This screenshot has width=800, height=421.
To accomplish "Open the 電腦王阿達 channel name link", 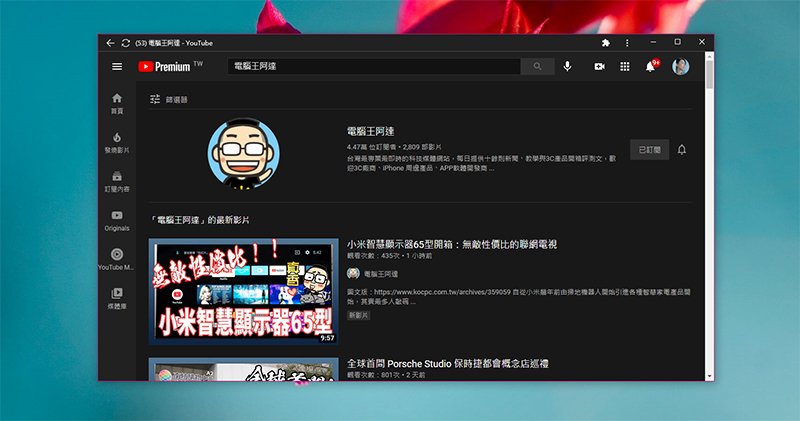I will coord(370,131).
